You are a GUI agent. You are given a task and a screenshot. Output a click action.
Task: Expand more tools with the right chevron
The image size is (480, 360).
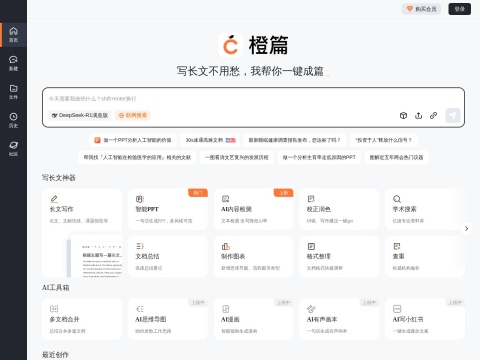466,228
